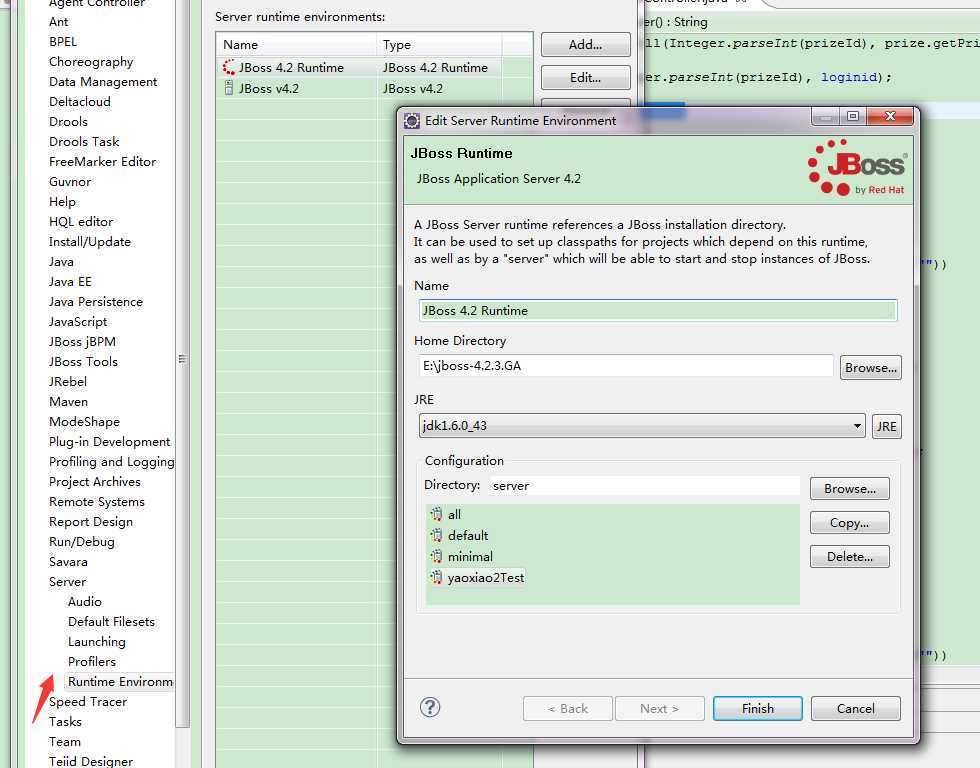Select Remote Systems preferences
This screenshot has height=768, width=980.
[96, 501]
